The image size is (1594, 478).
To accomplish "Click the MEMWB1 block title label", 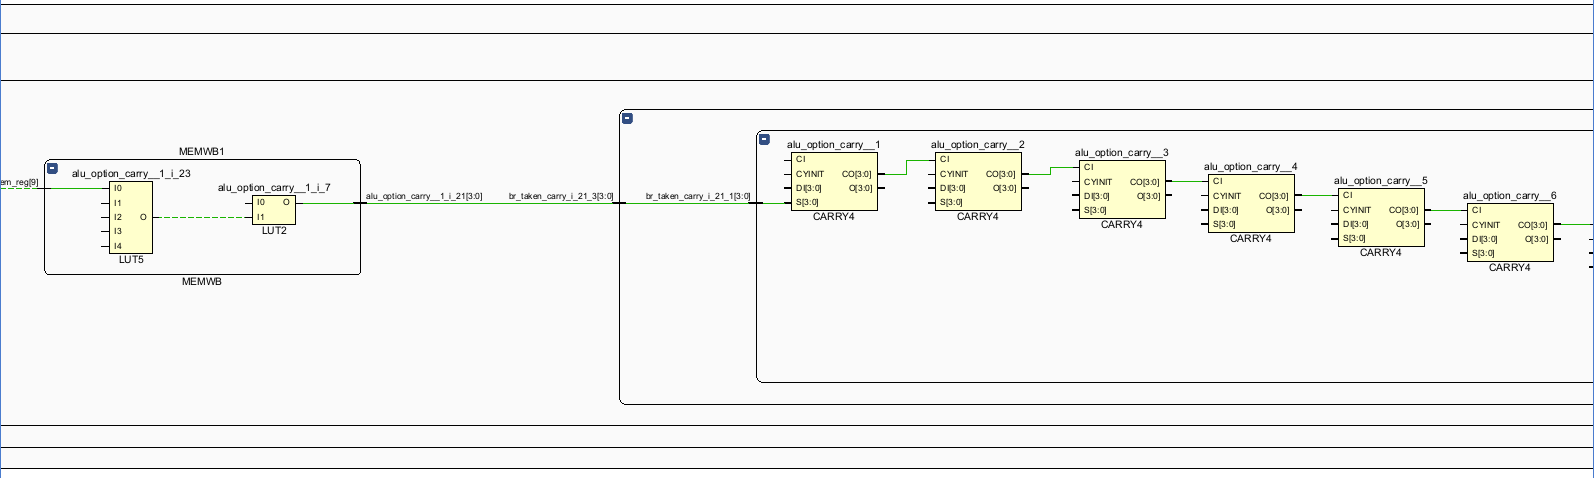I will 201,151.
